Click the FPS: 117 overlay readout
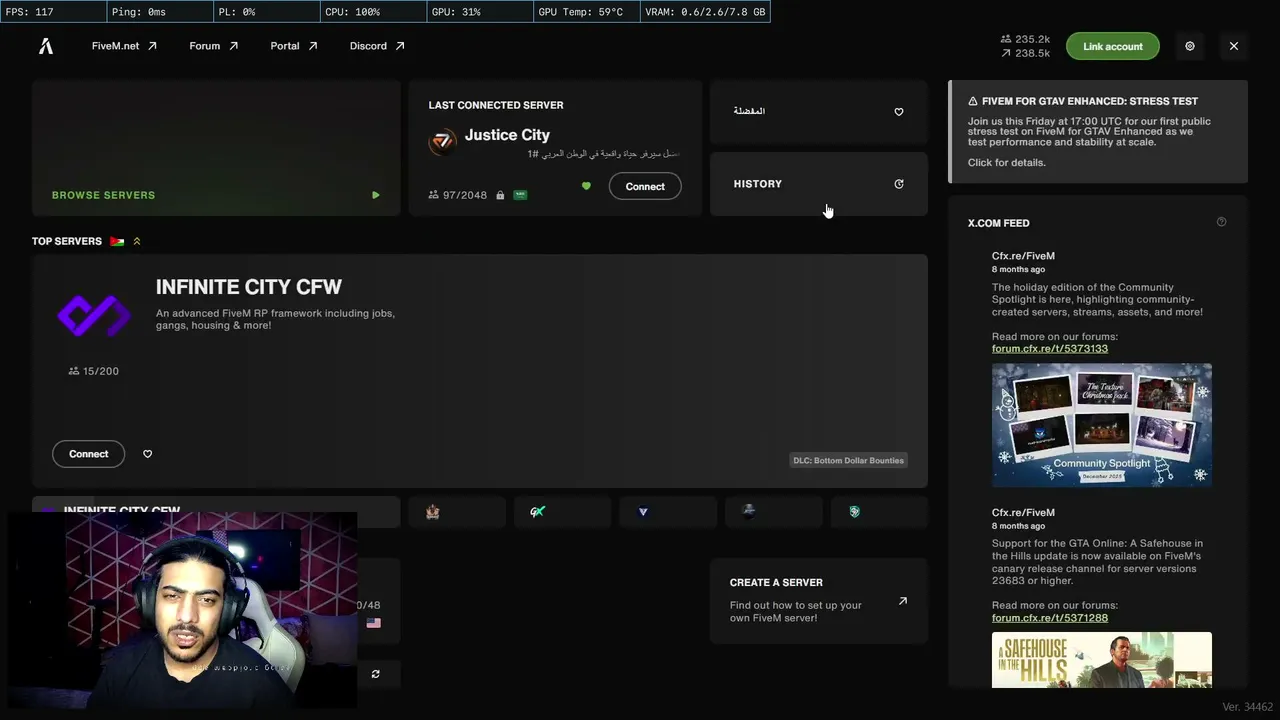Image resolution: width=1280 pixels, height=720 pixels. coord(53,12)
